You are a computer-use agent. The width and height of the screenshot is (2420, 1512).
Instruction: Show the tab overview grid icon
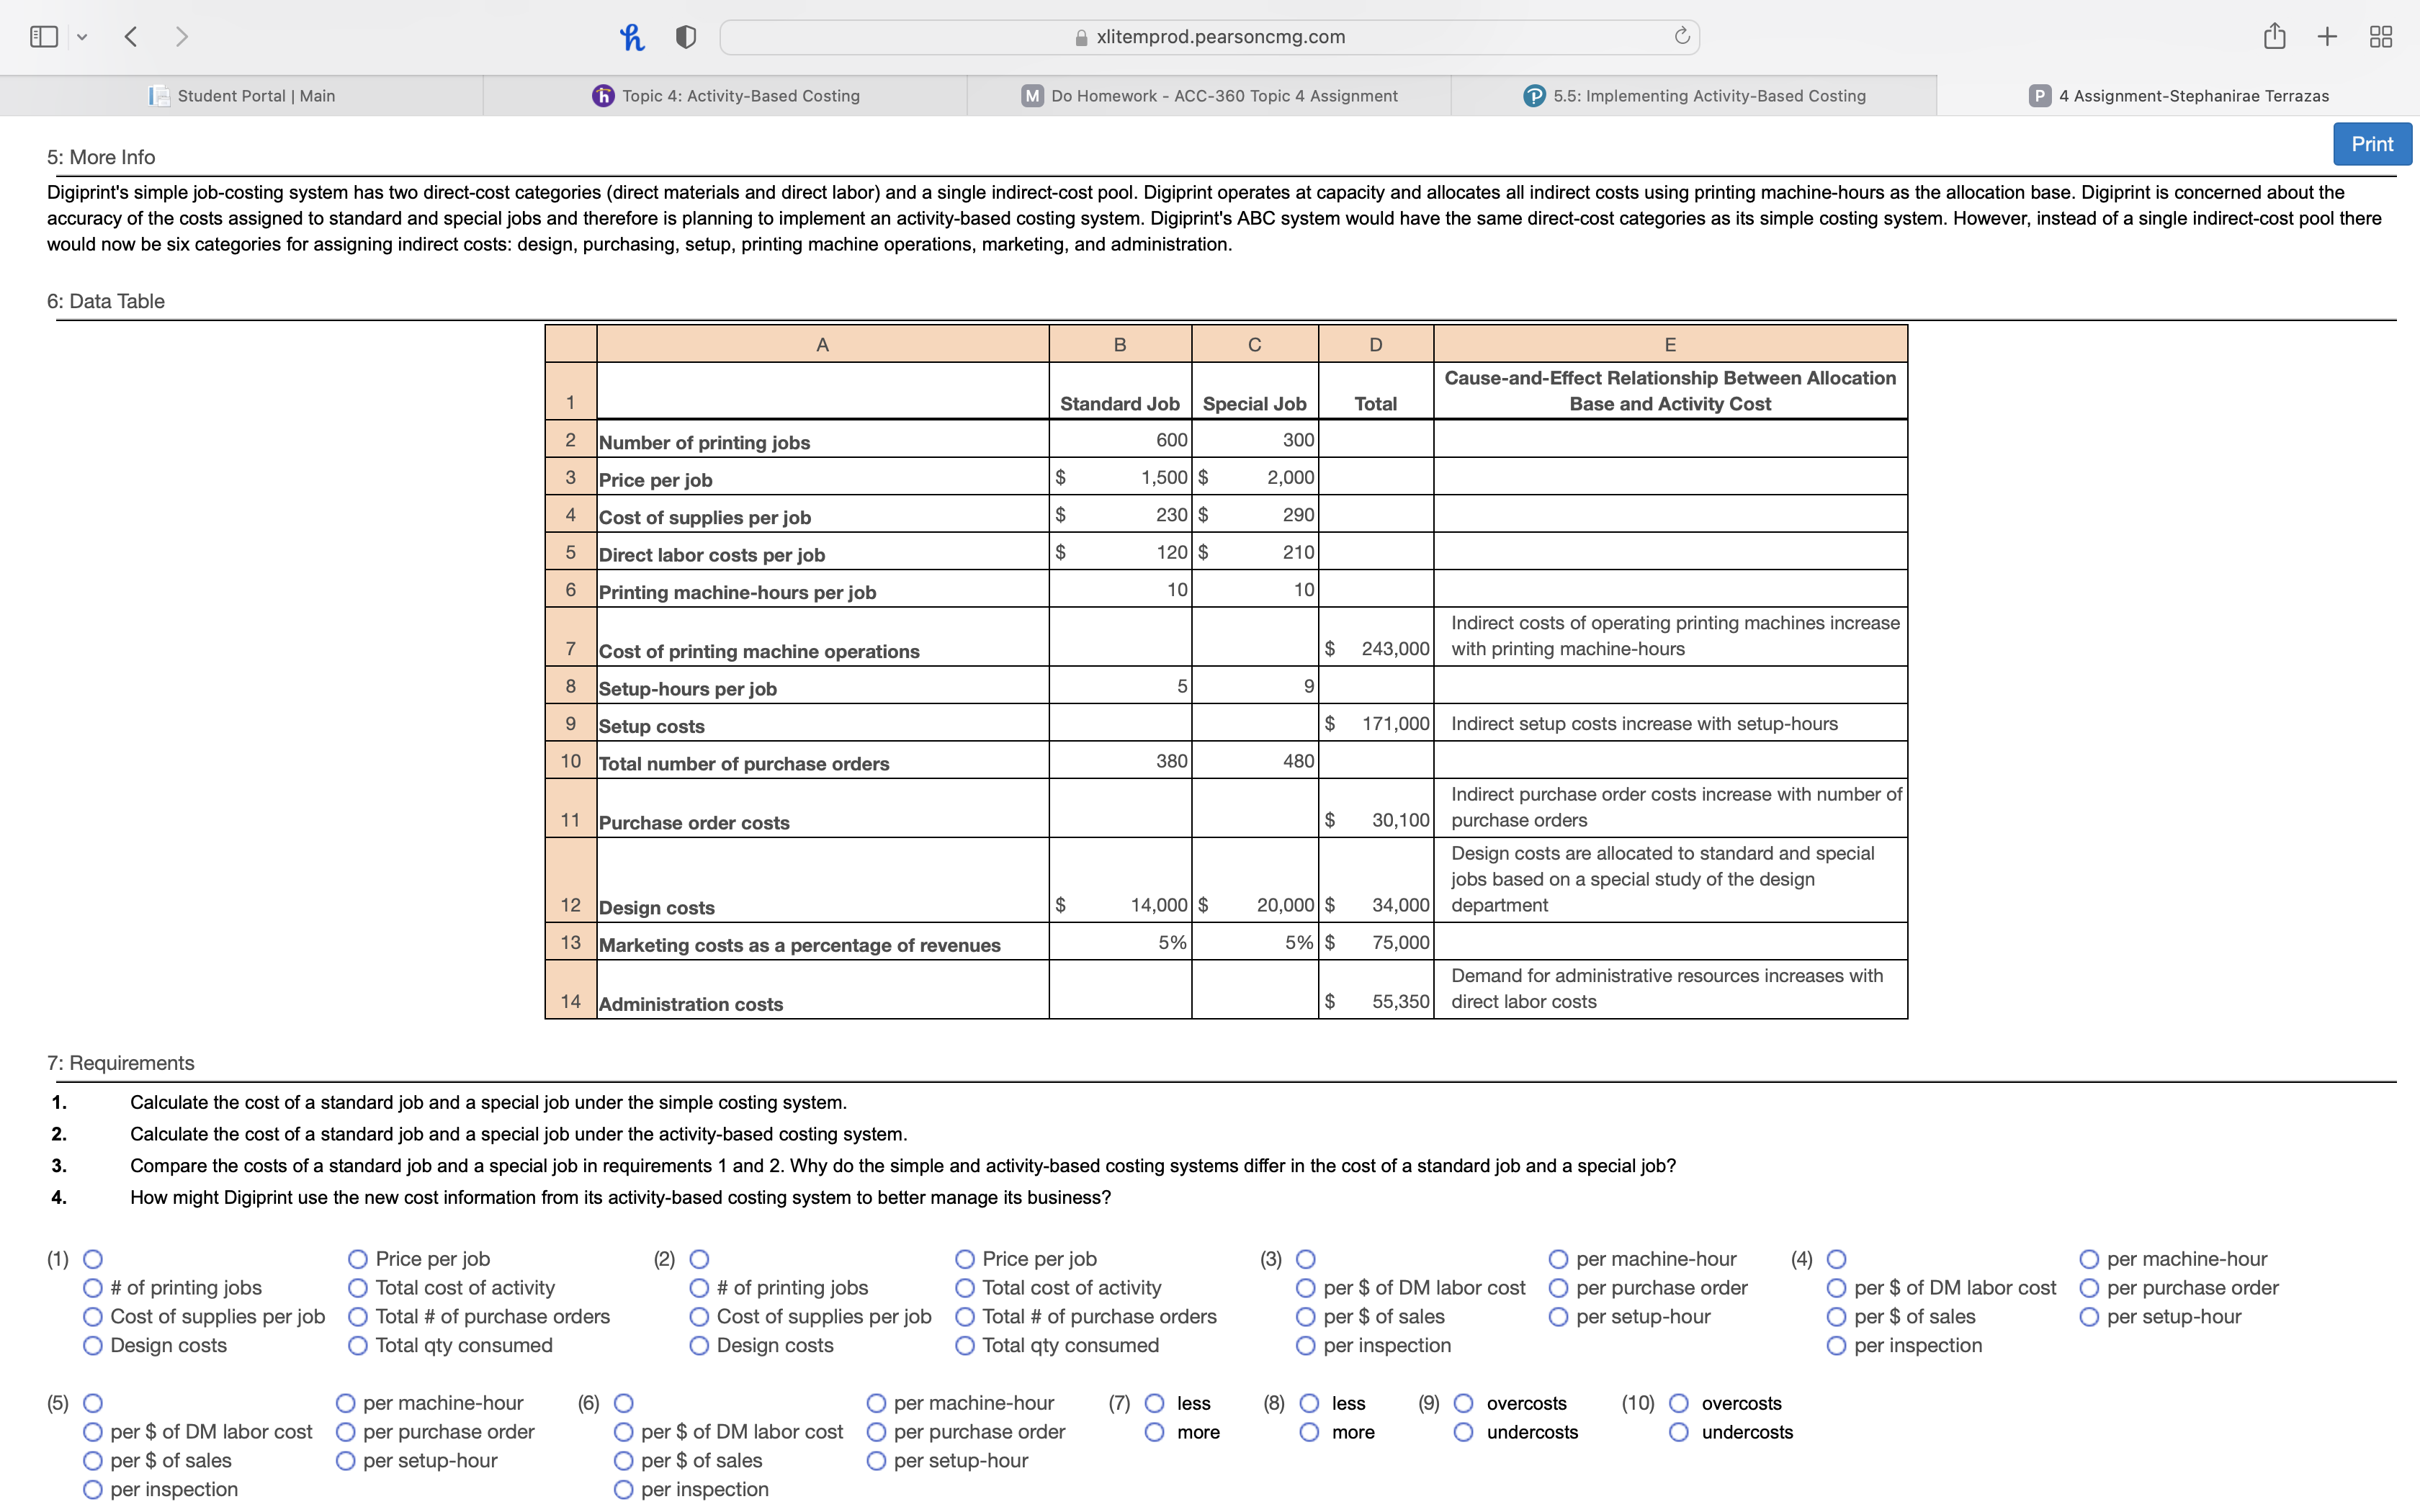(2381, 37)
